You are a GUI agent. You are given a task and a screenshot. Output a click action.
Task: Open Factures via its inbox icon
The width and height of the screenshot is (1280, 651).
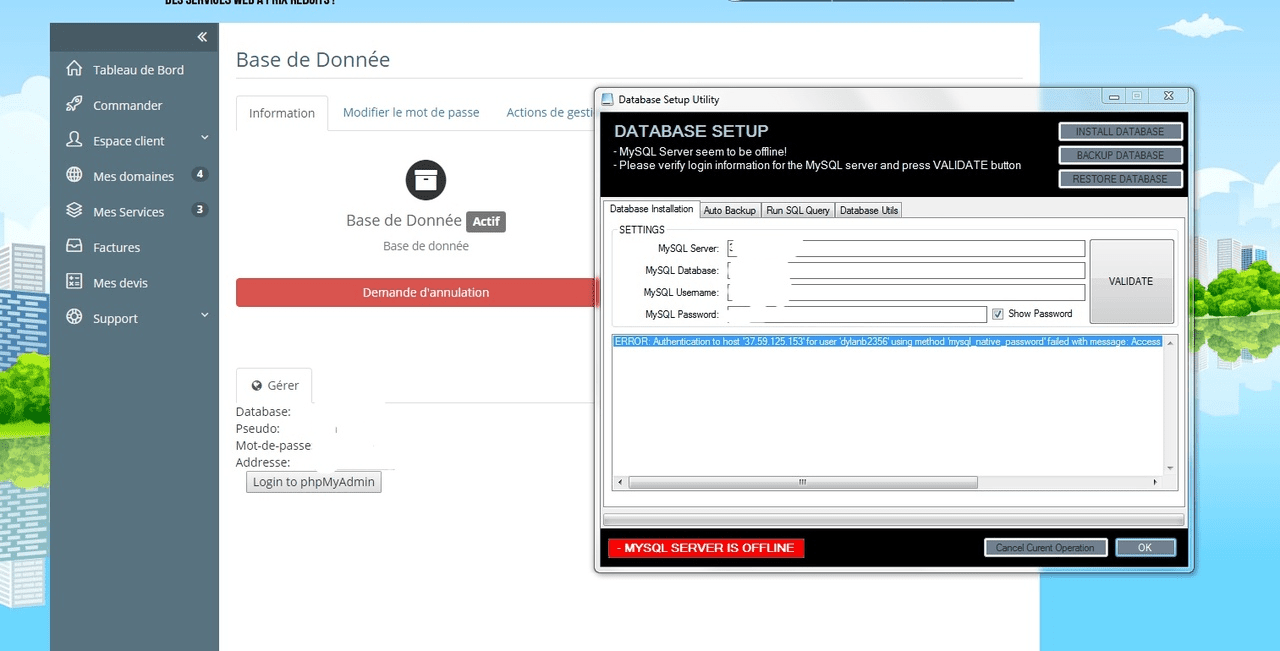[x=74, y=246]
